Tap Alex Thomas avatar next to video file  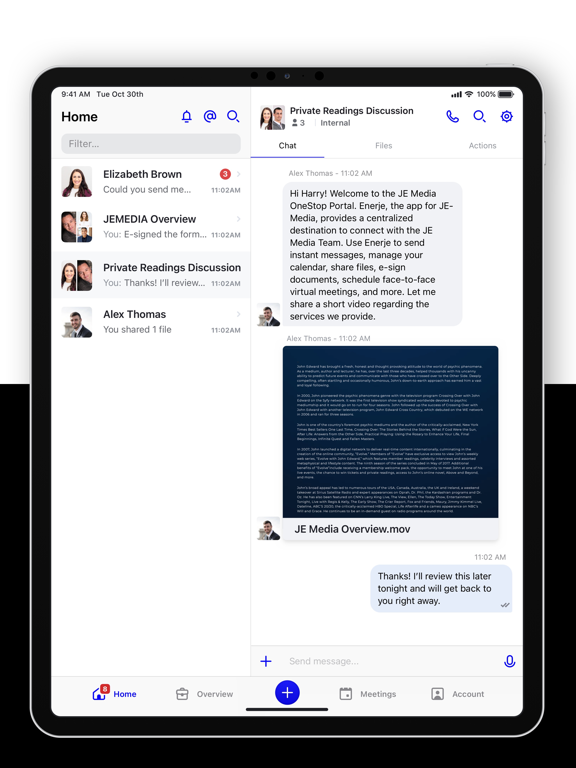click(268, 528)
